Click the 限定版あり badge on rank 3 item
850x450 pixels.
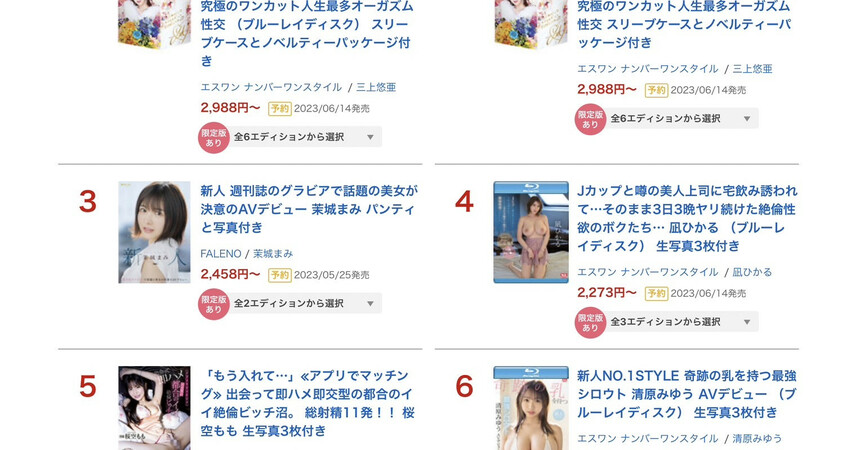pos(213,304)
